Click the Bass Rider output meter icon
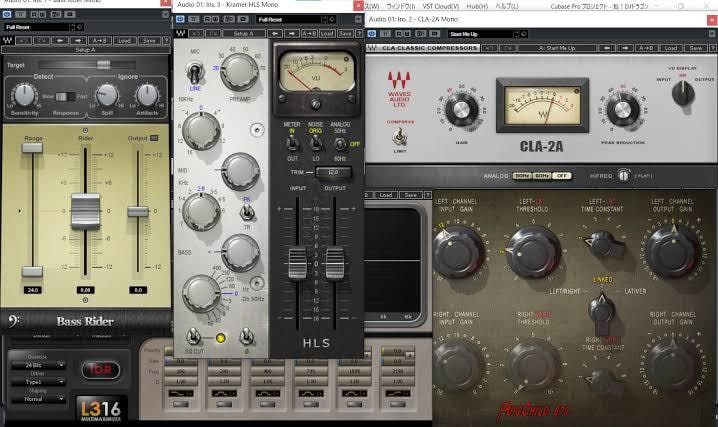Viewport: 718px width, 427px height. coord(154,138)
